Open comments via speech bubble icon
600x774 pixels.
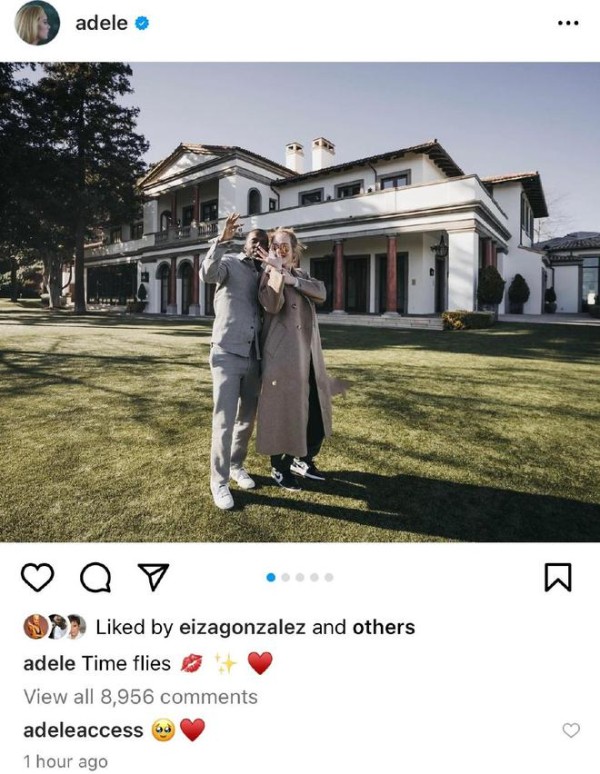pyautogui.click(x=95, y=577)
